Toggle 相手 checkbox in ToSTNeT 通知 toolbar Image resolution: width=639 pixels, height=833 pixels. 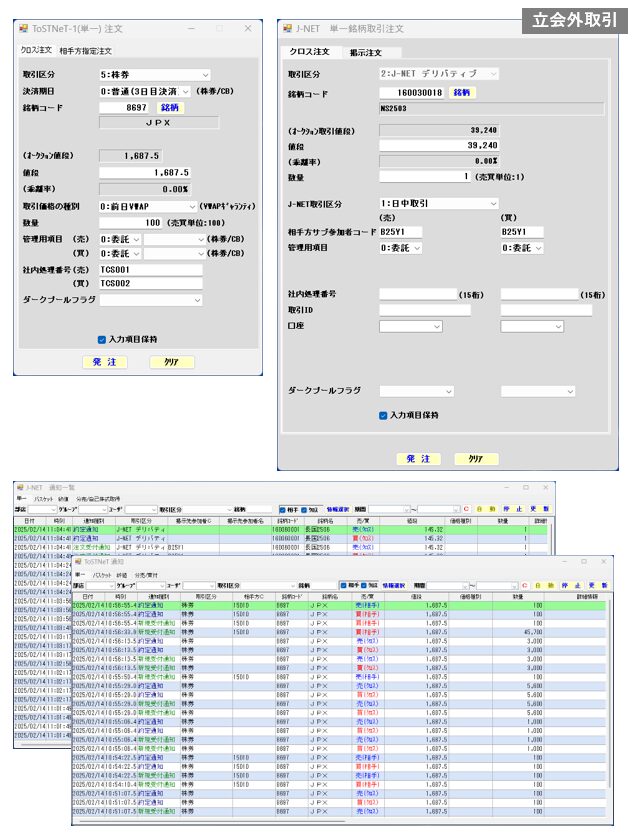[x=344, y=585]
